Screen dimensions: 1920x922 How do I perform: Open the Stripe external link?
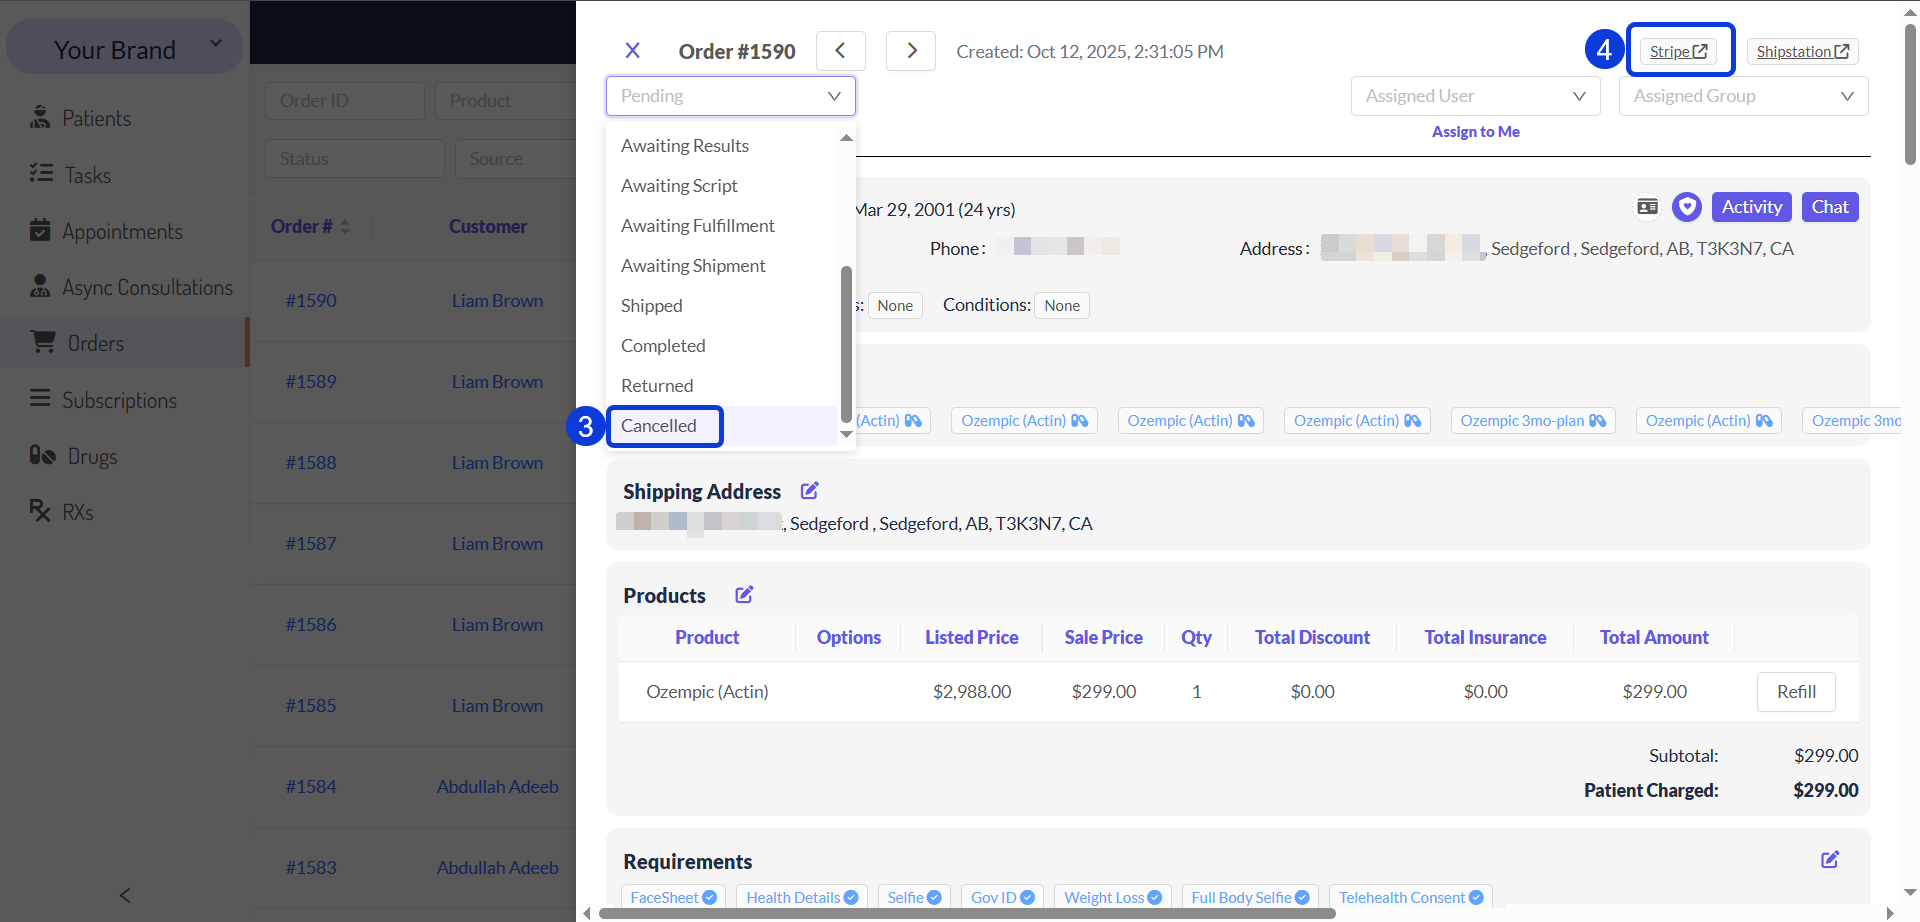[1679, 51]
